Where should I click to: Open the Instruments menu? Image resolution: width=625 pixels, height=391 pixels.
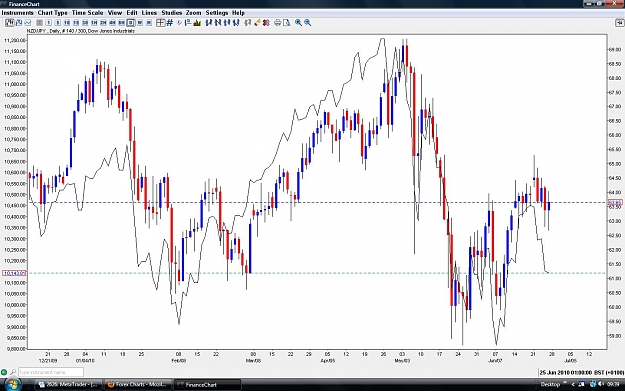18,13
